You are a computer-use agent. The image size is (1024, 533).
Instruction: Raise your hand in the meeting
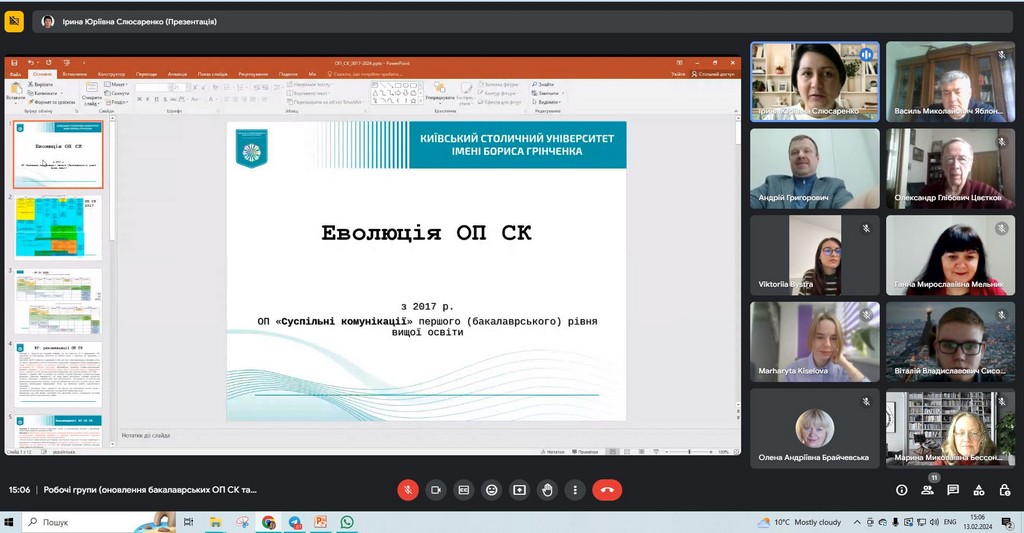tap(547, 490)
